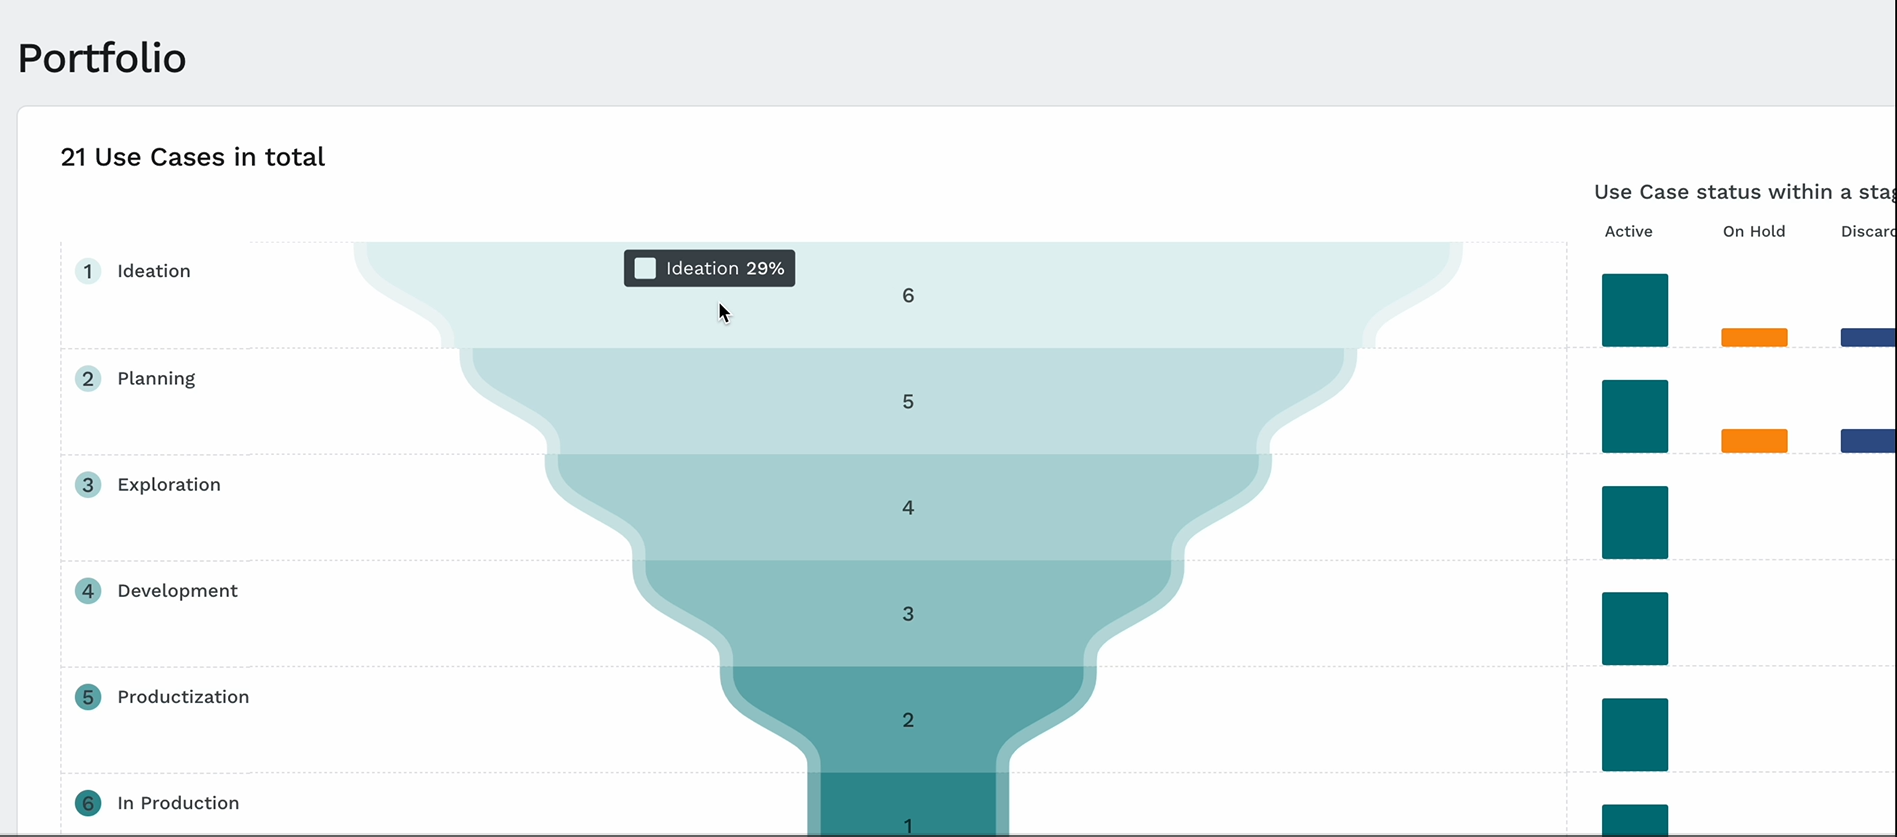Click the Ideation stage number 1 badge
The image size is (1897, 837).
(88, 271)
